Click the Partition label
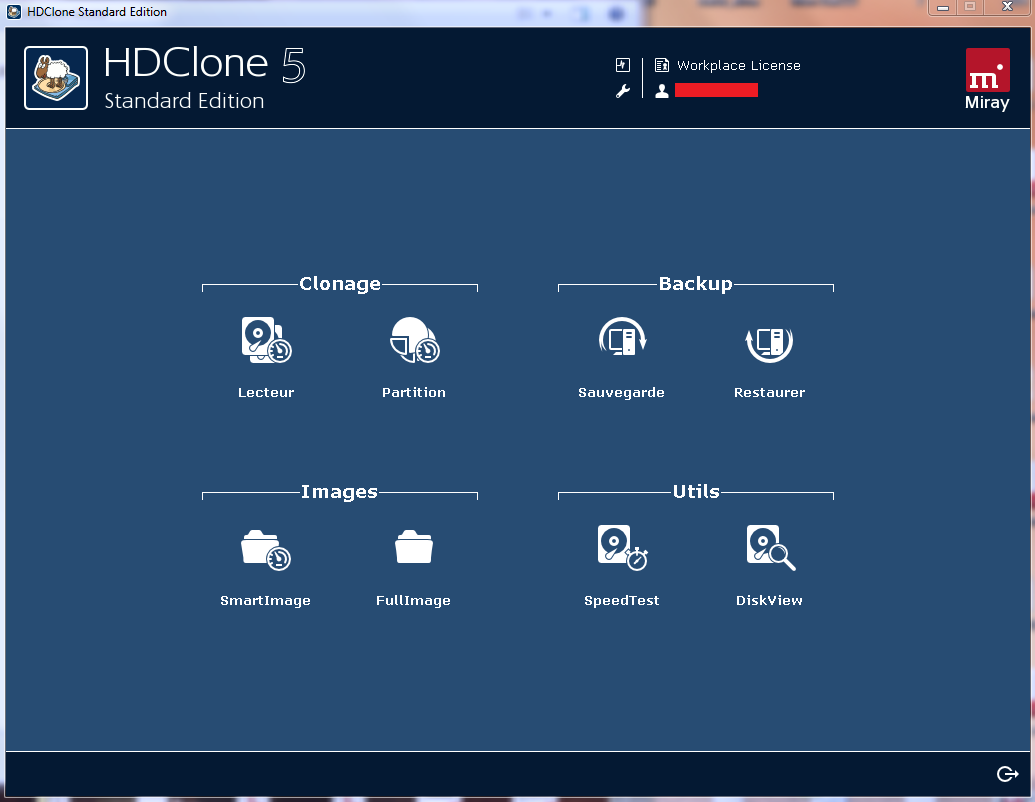 pyautogui.click(x=414, y=392)
